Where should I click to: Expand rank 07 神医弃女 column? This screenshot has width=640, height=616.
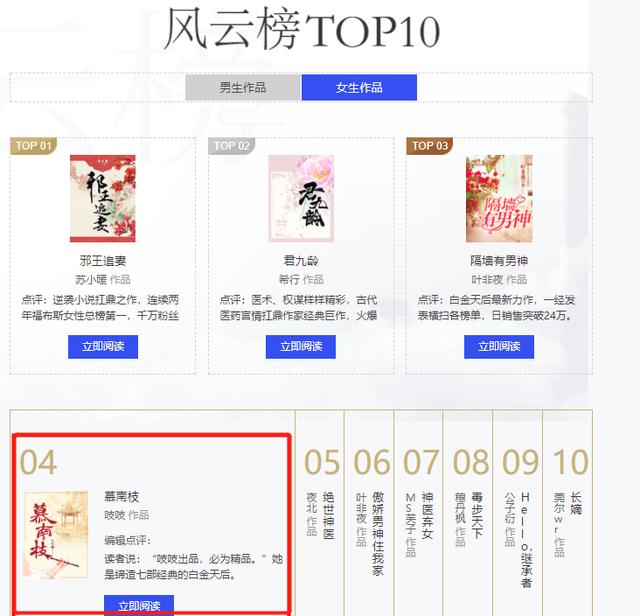(419, 513)
